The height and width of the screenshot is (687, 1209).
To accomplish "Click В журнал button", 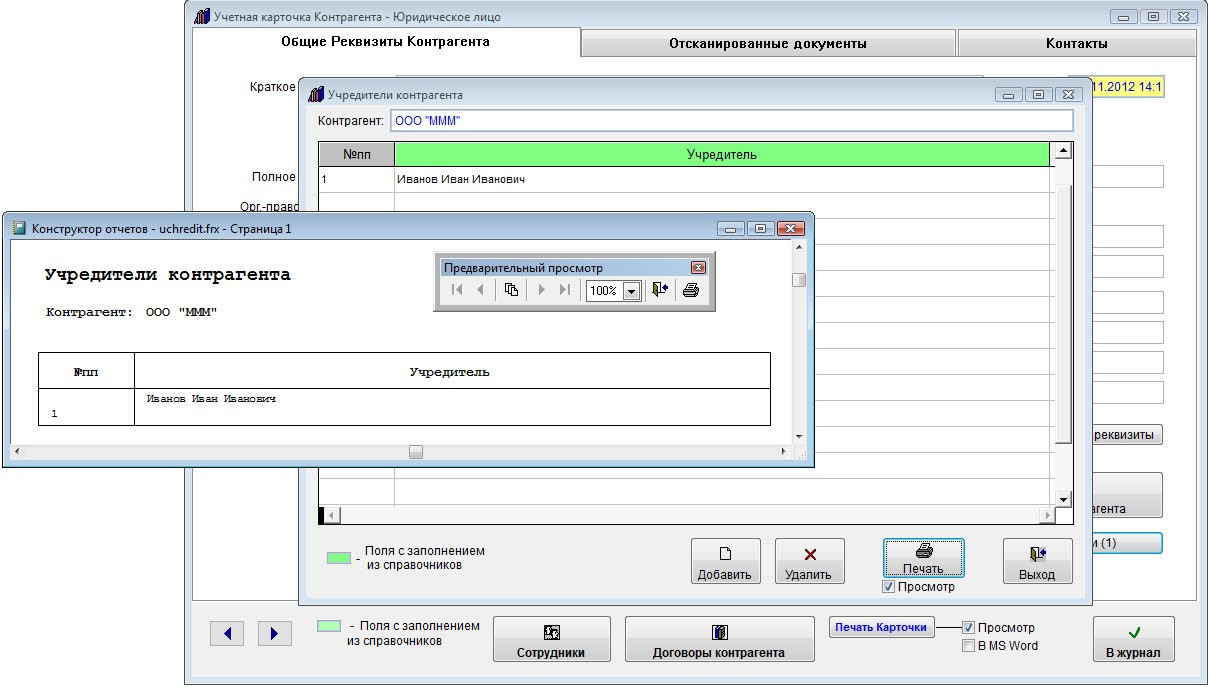I will point(1133,639).
